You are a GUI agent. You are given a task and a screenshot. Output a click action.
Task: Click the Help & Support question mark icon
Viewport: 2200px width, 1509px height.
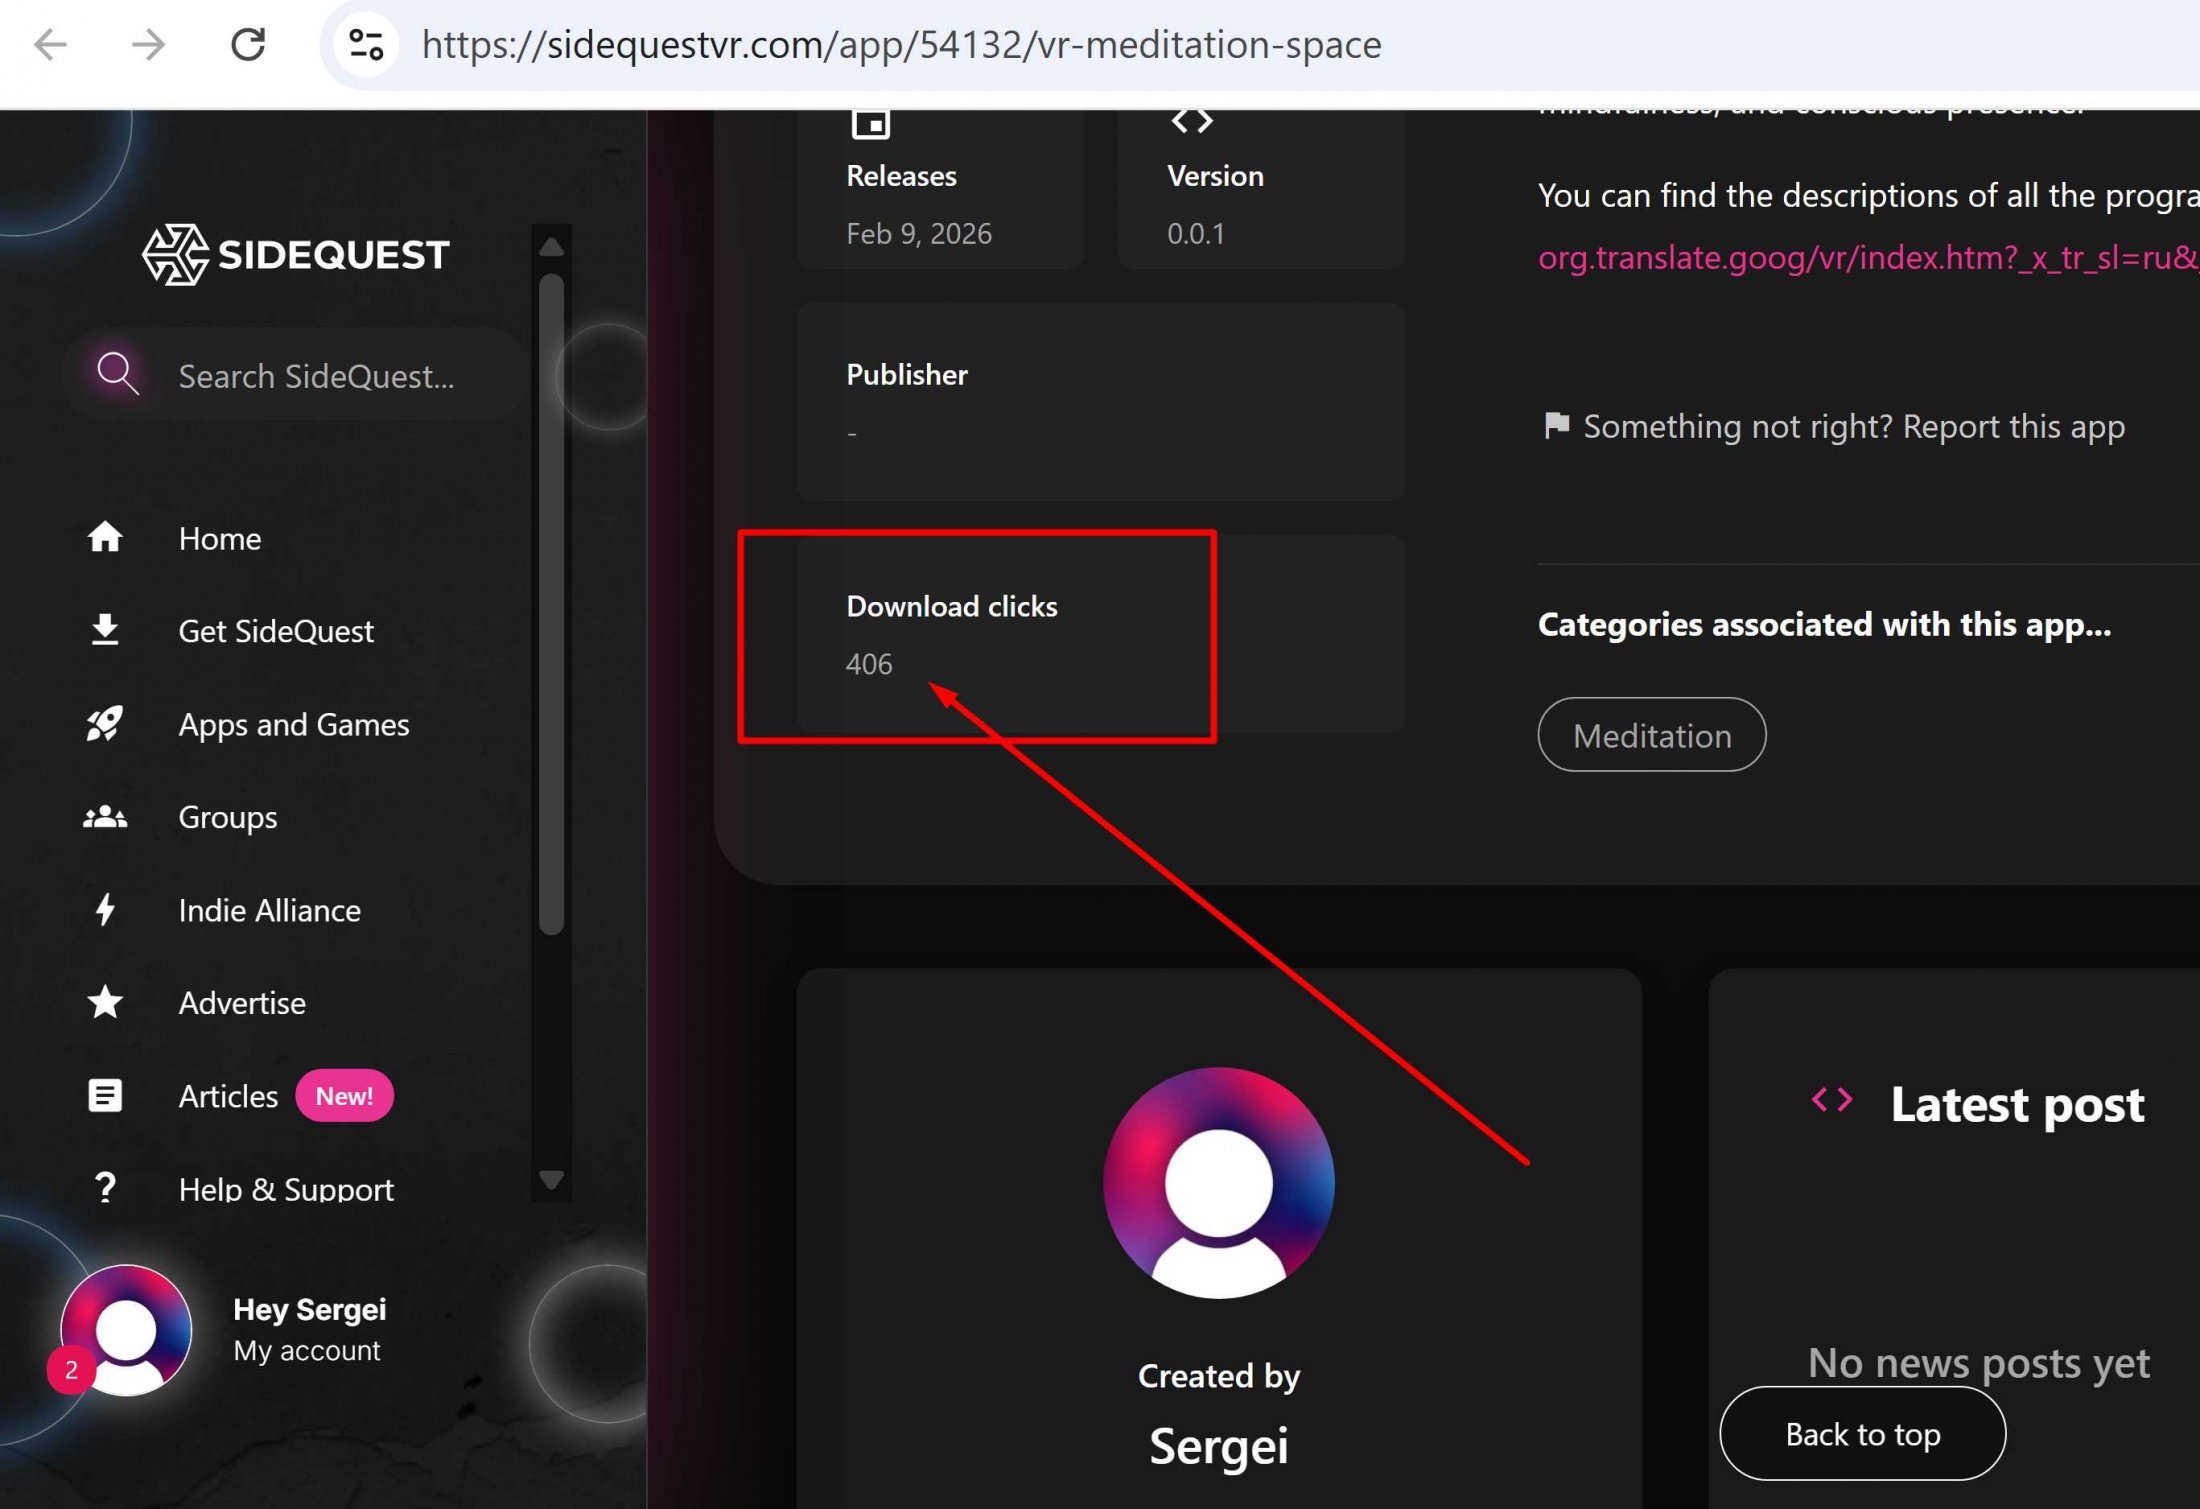coord(105,1187)
